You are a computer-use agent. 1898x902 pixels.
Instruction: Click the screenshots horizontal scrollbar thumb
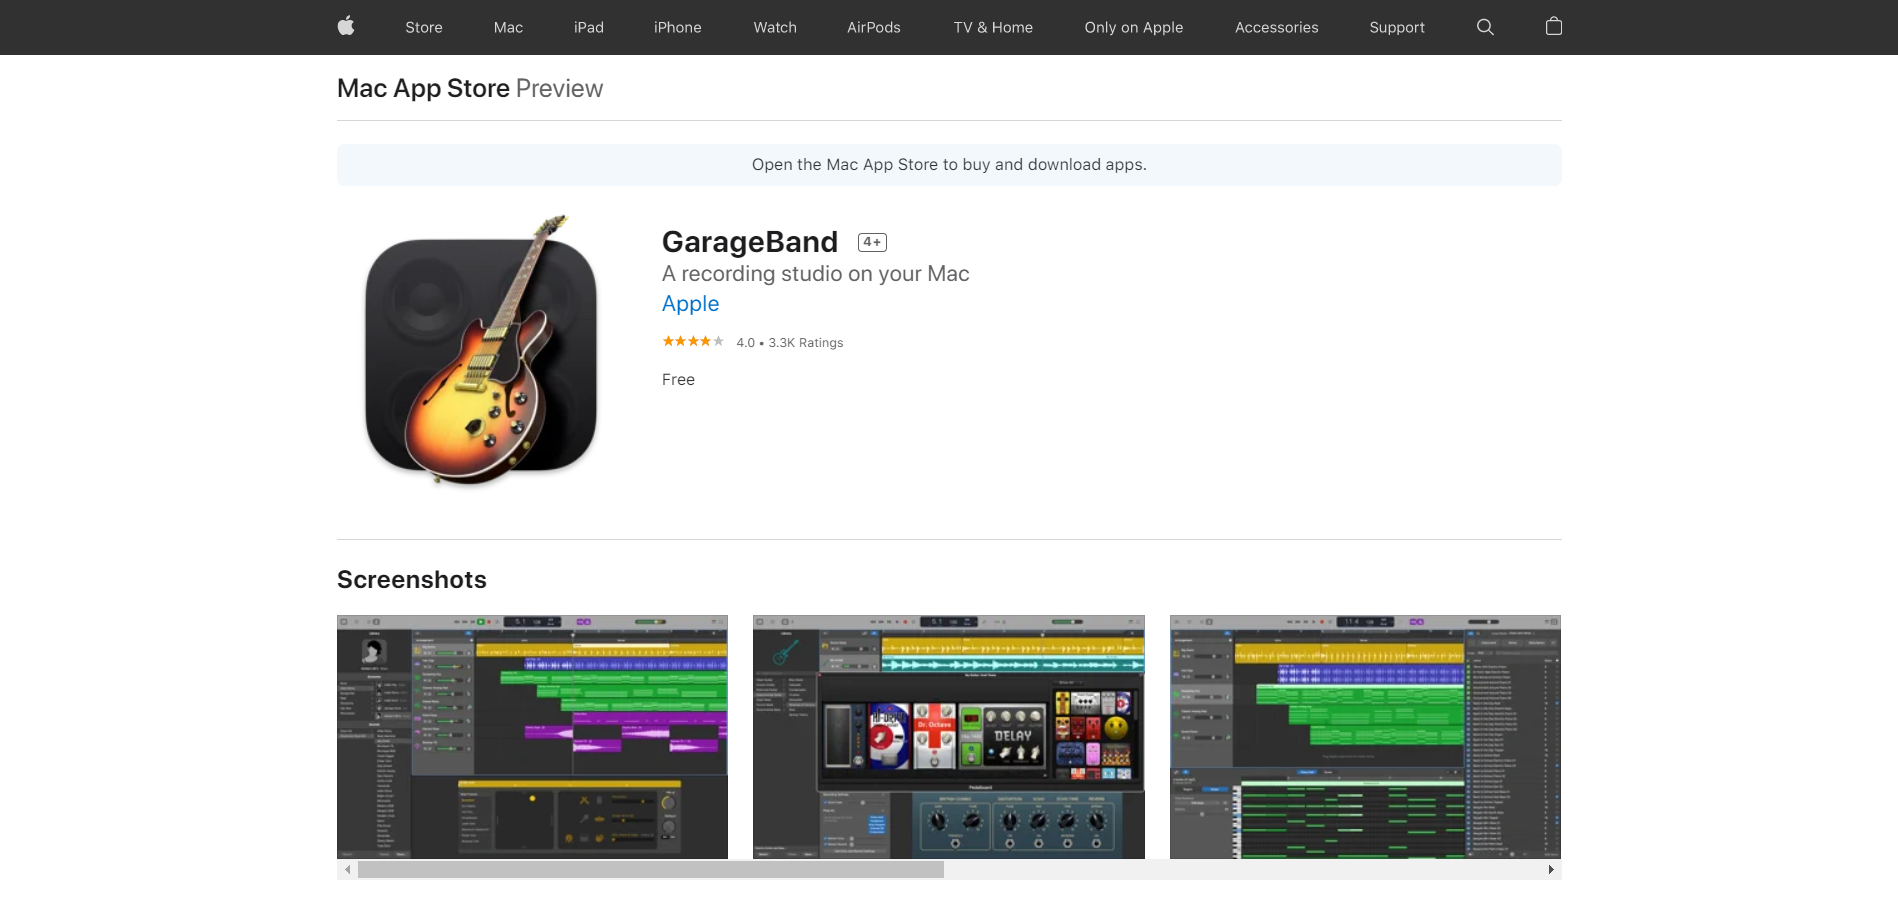(x=651, y=870)
